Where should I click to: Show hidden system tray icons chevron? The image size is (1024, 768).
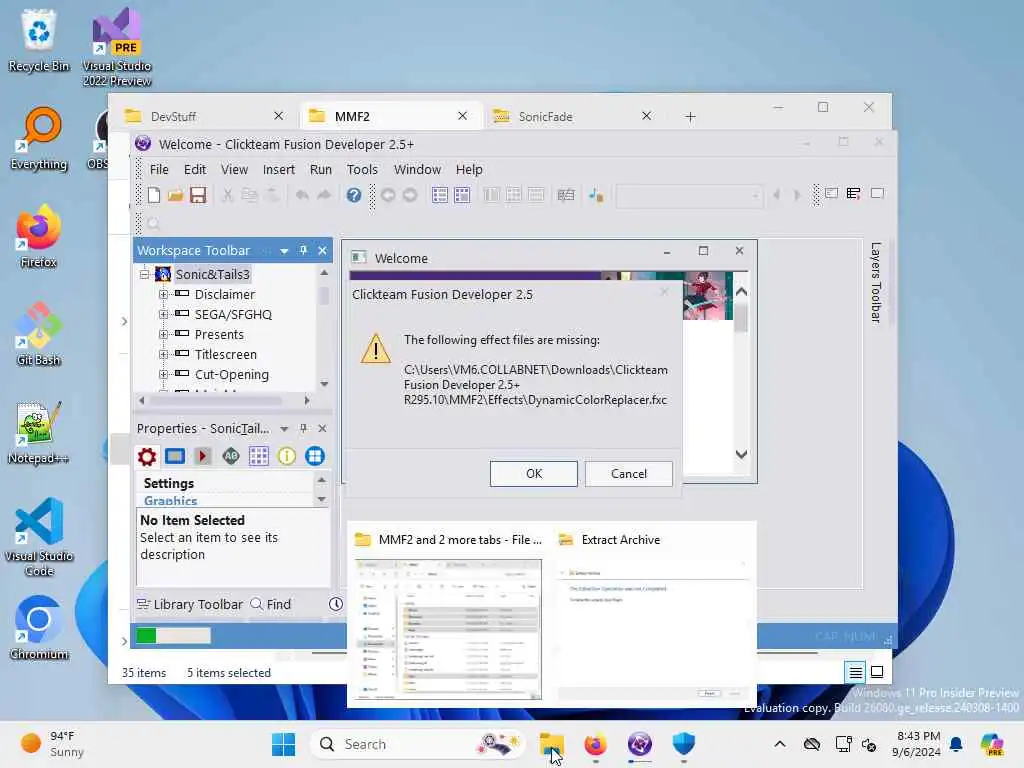(x=780, y=744)
